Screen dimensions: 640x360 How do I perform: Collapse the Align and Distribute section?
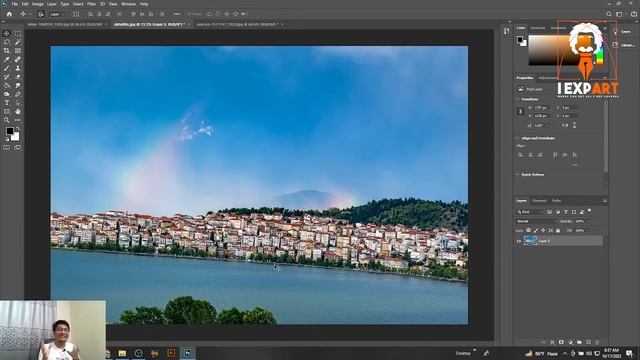pyautogui.click(x=518, y=138)
